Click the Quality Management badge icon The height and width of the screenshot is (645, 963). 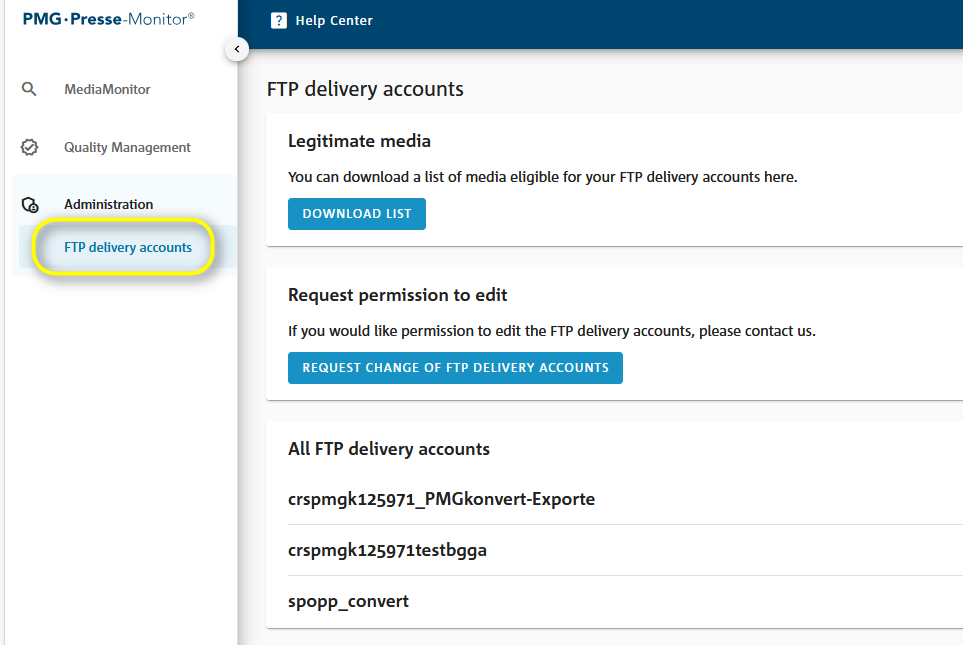(x=29, y=147)
